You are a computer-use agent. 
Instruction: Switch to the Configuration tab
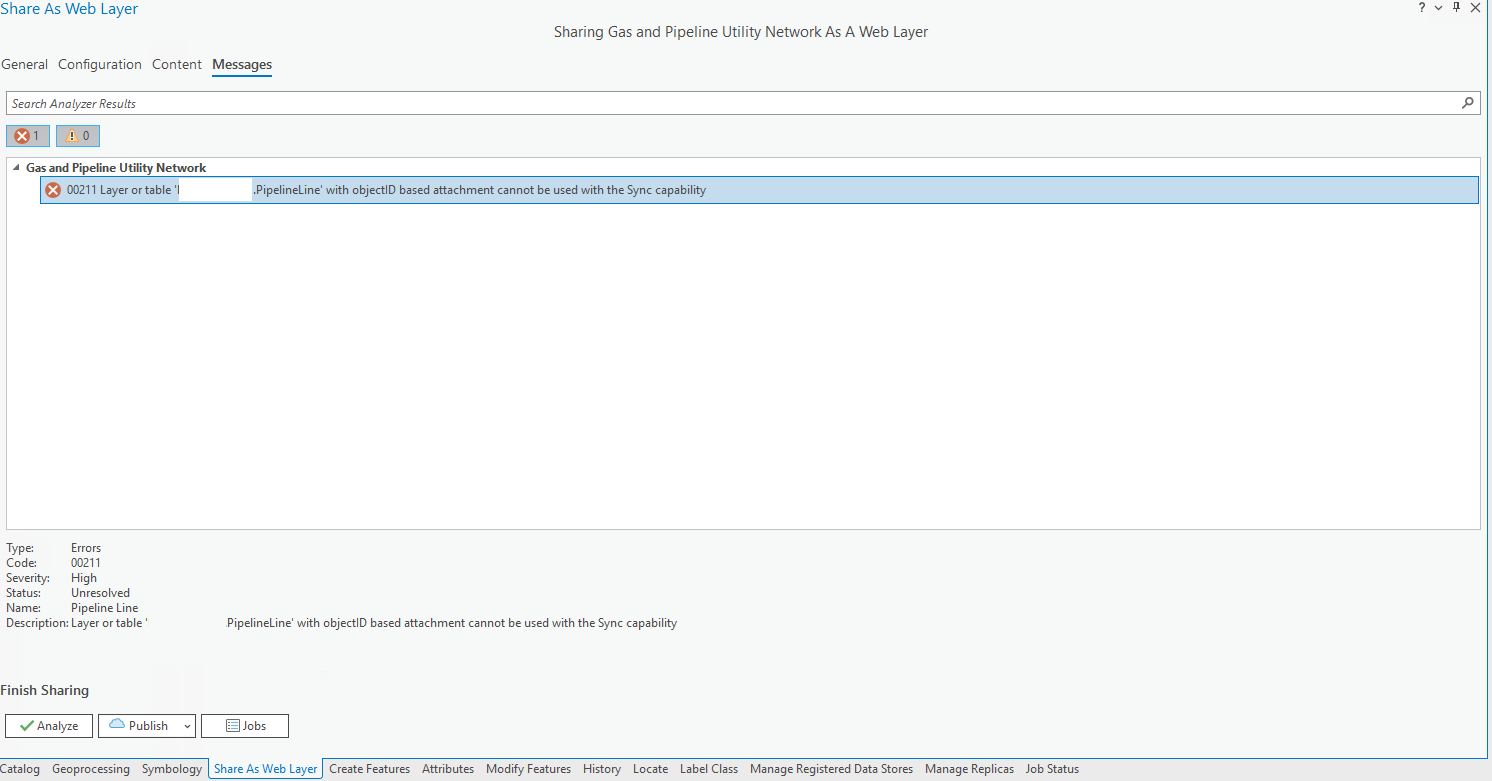[x=99, y=64]
